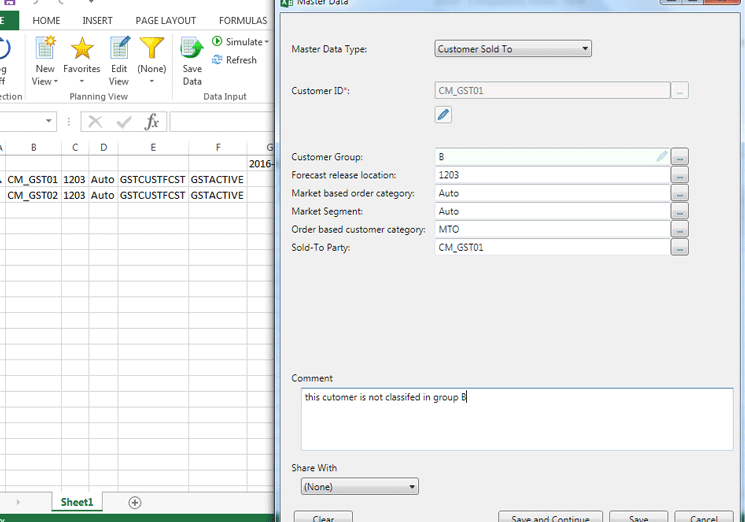Switch to the FORMULAS ribbon tab
745x522 pixels.
(243, 20)
